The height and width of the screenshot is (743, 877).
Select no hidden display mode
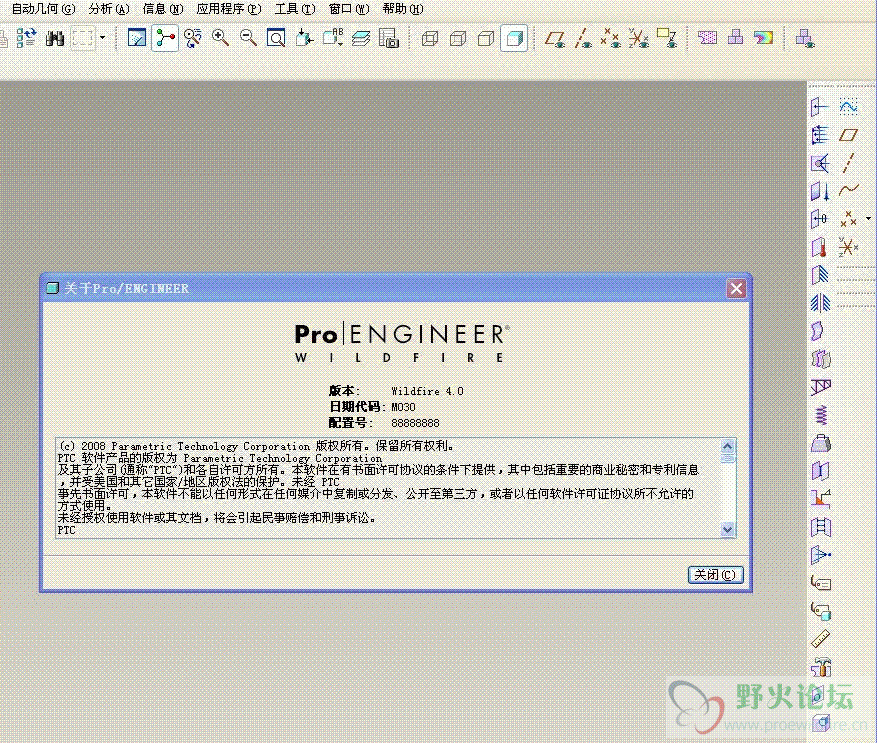[x=486, y=38]
